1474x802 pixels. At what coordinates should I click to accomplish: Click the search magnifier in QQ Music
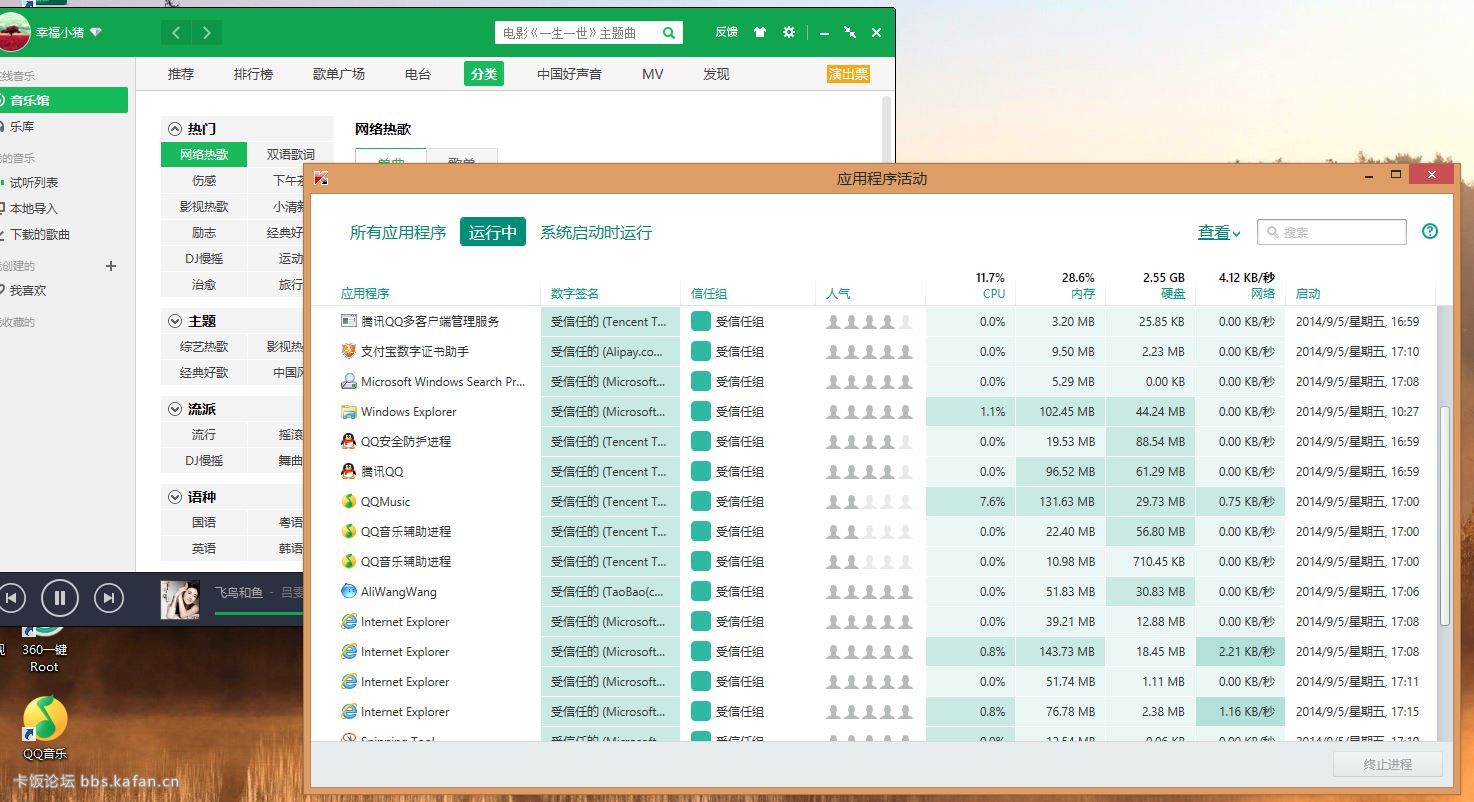[x=669, y=33]
